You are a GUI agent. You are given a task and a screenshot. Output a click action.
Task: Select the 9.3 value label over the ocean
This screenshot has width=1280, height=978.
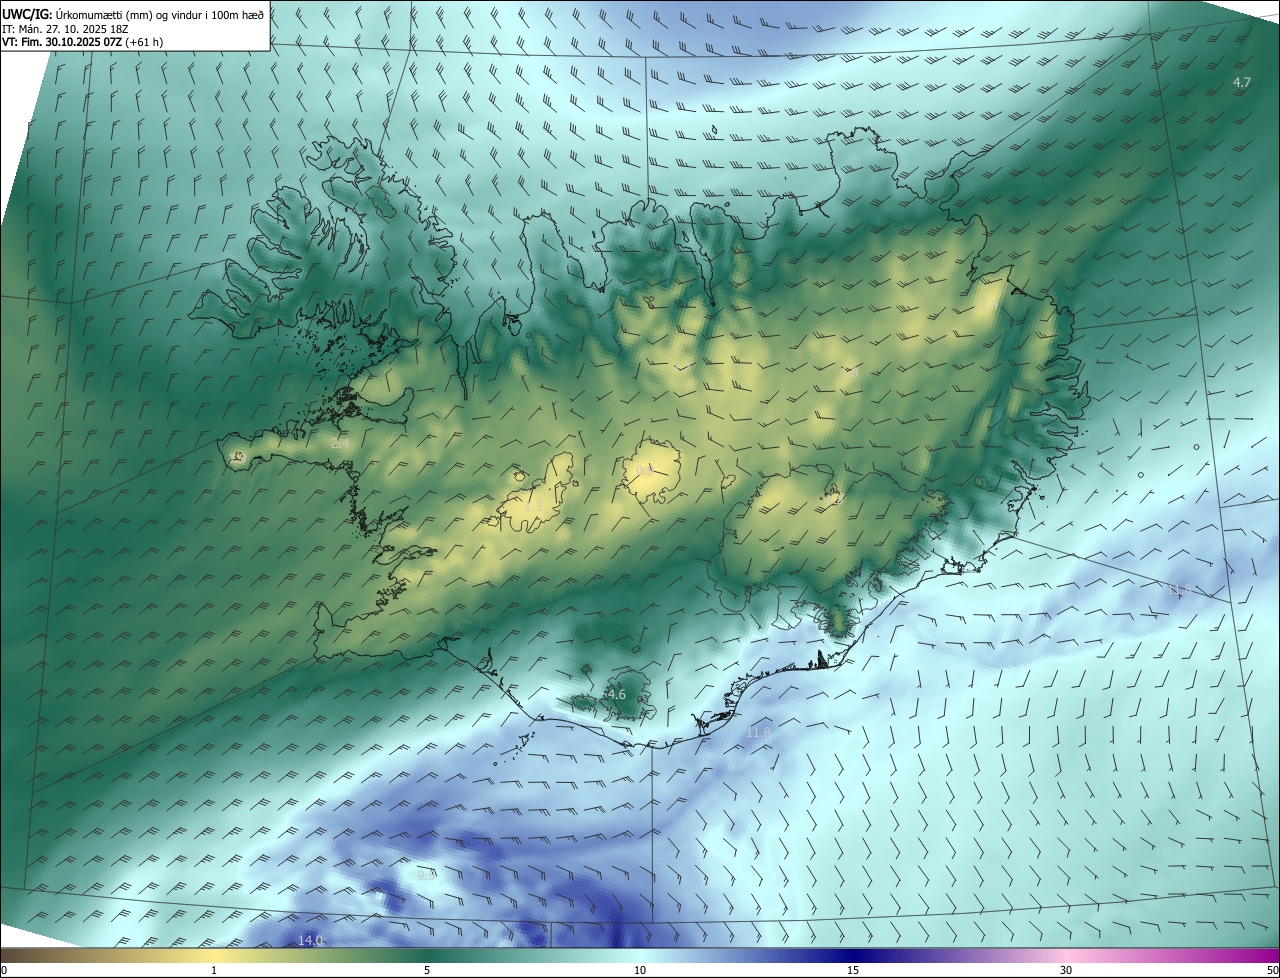coord(425,874)
